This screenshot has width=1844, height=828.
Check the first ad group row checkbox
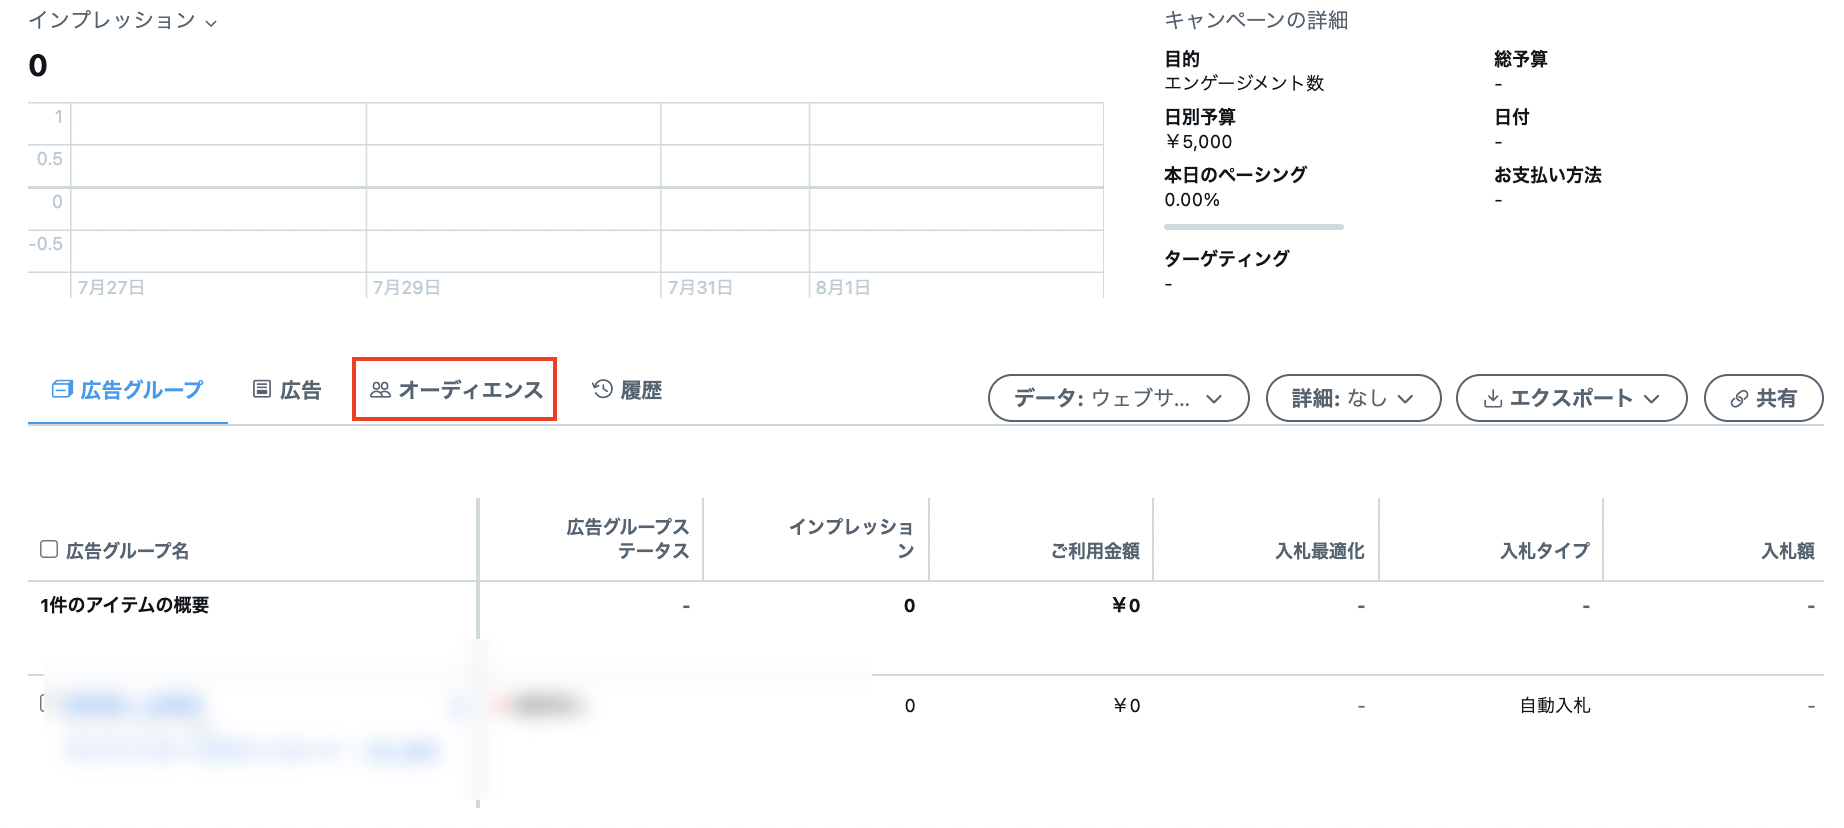pos(45,703)
